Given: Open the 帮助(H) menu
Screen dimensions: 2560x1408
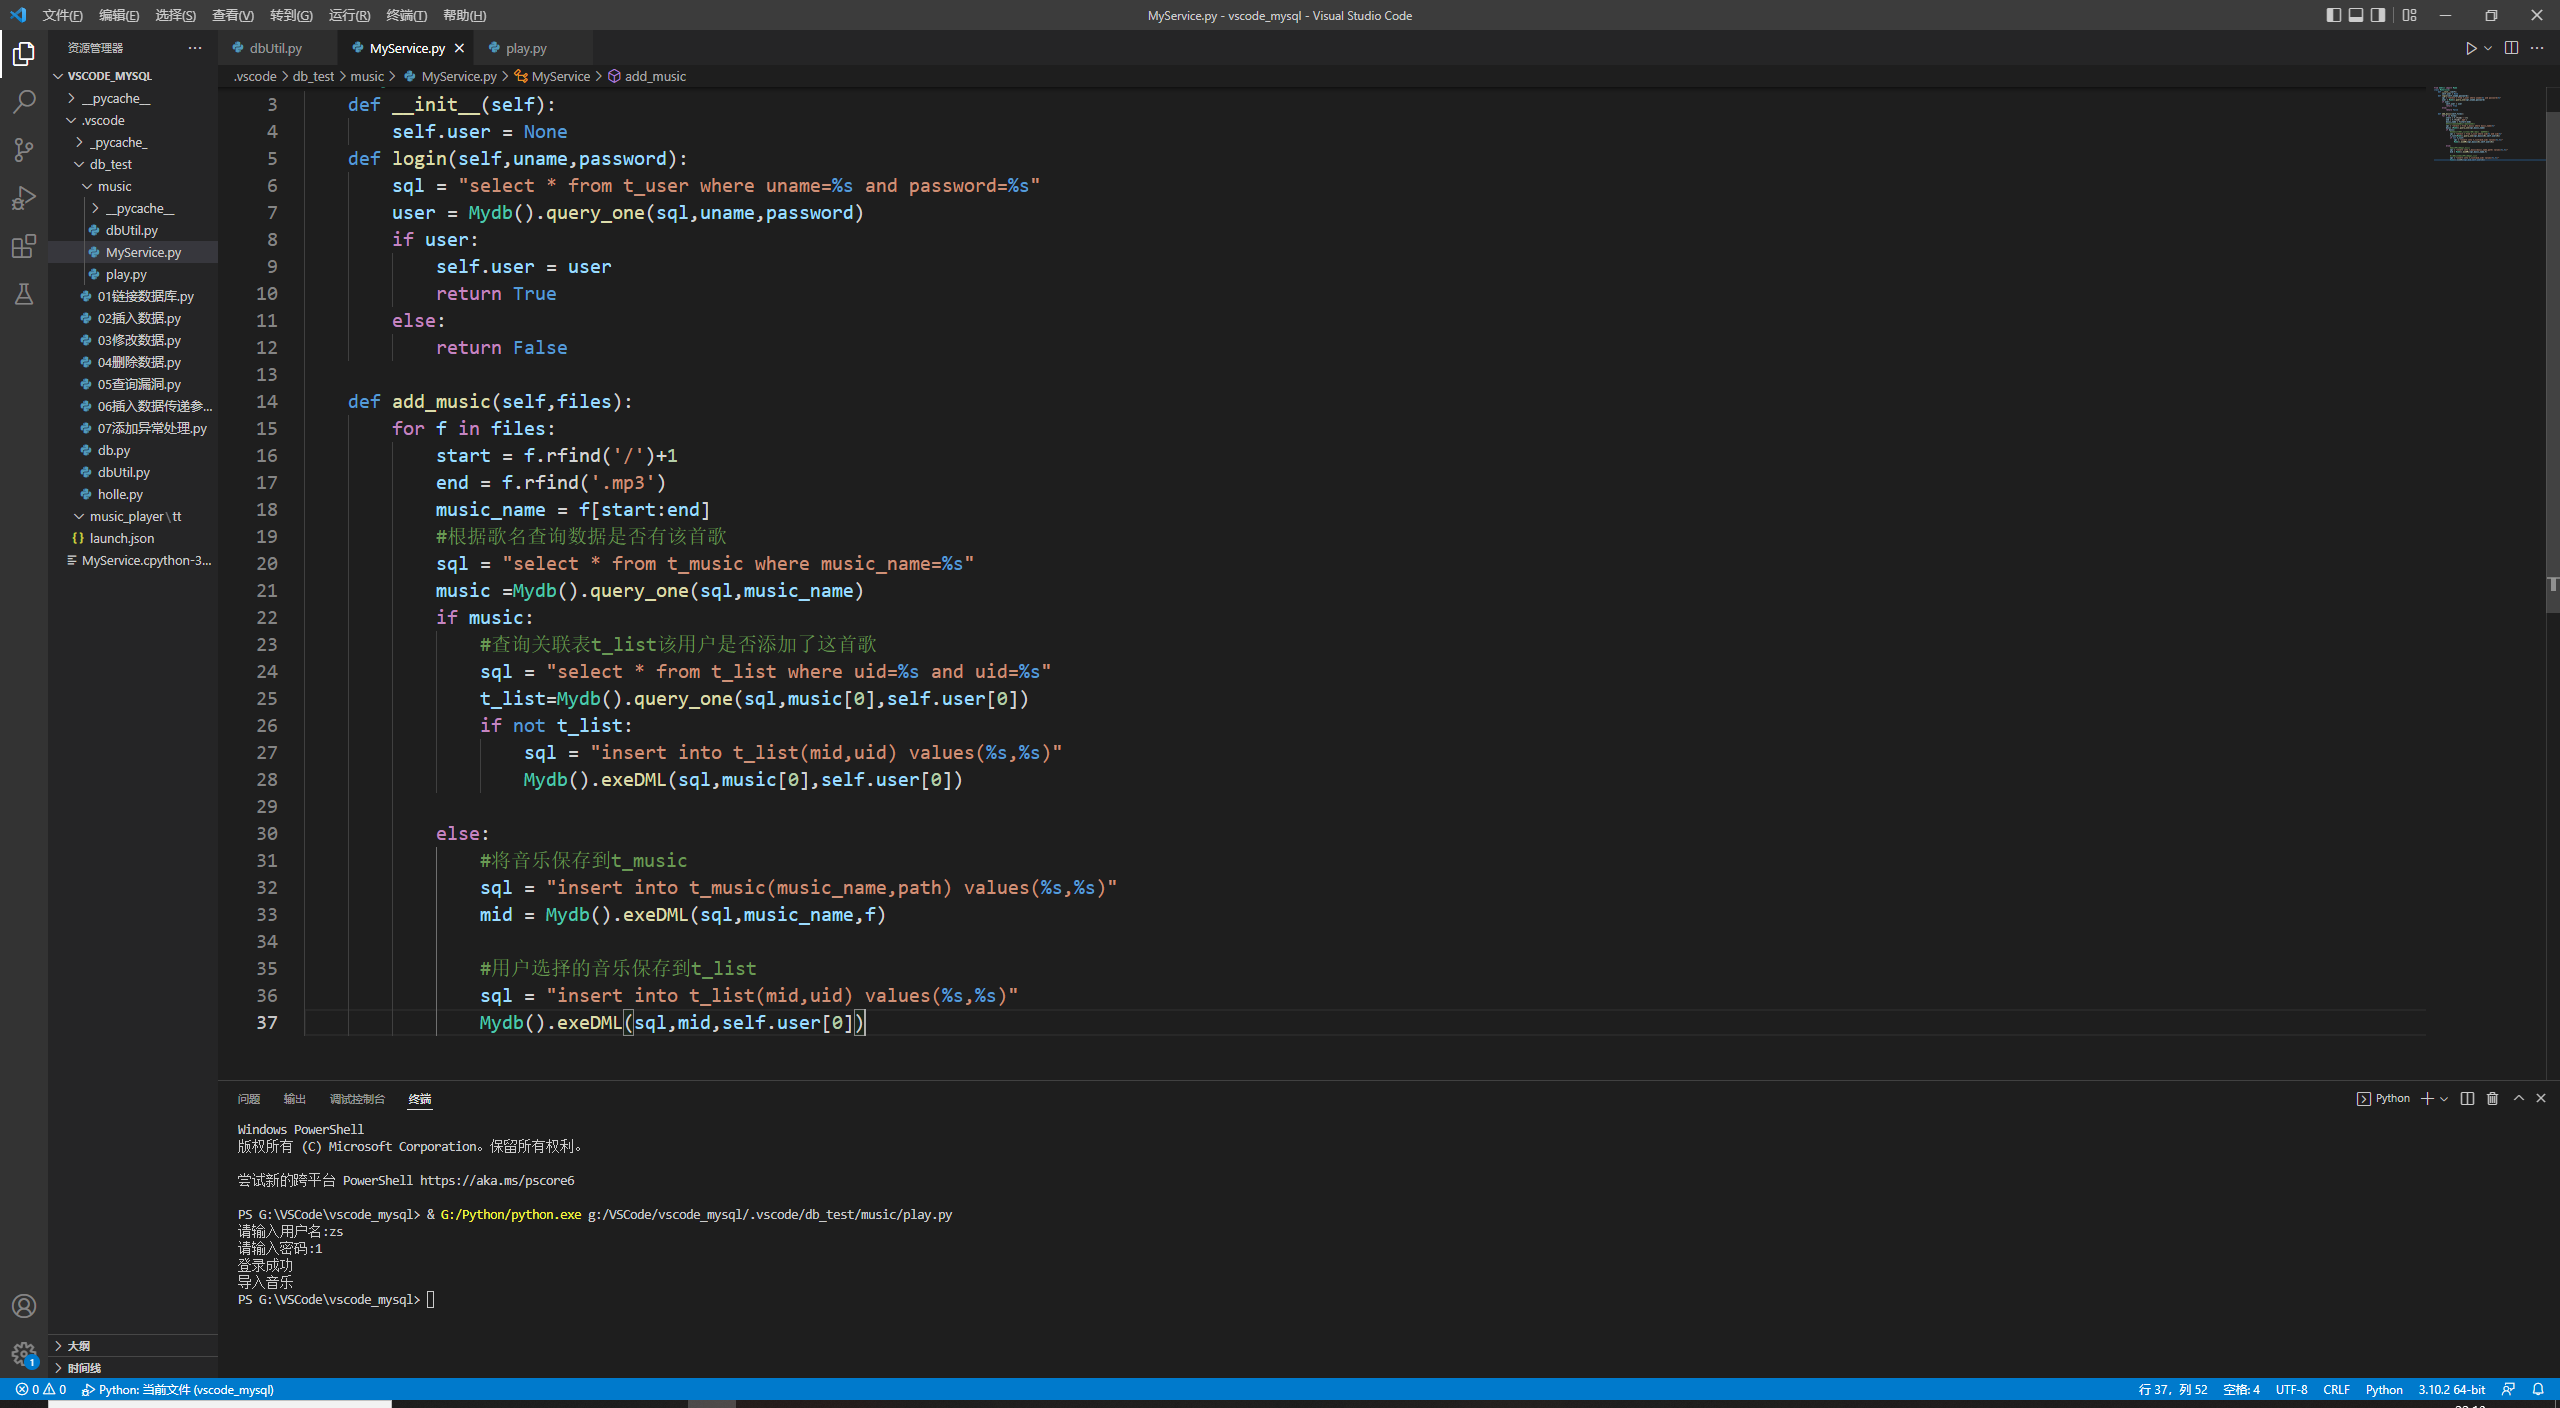Looking at the screenshot, I should [464, 15].
